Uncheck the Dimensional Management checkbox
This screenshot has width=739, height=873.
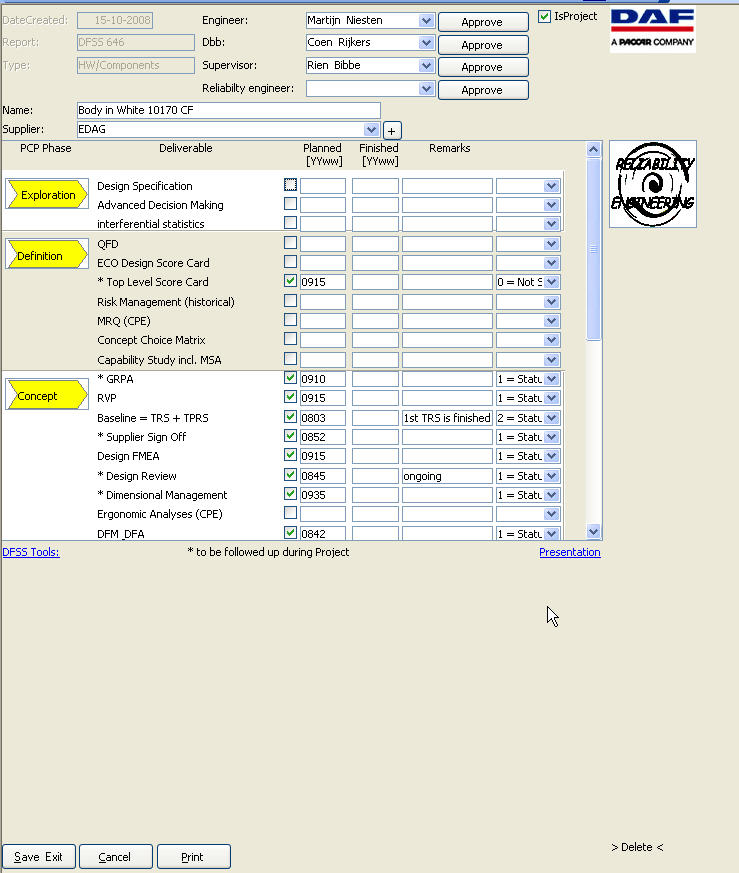[290, 494]
